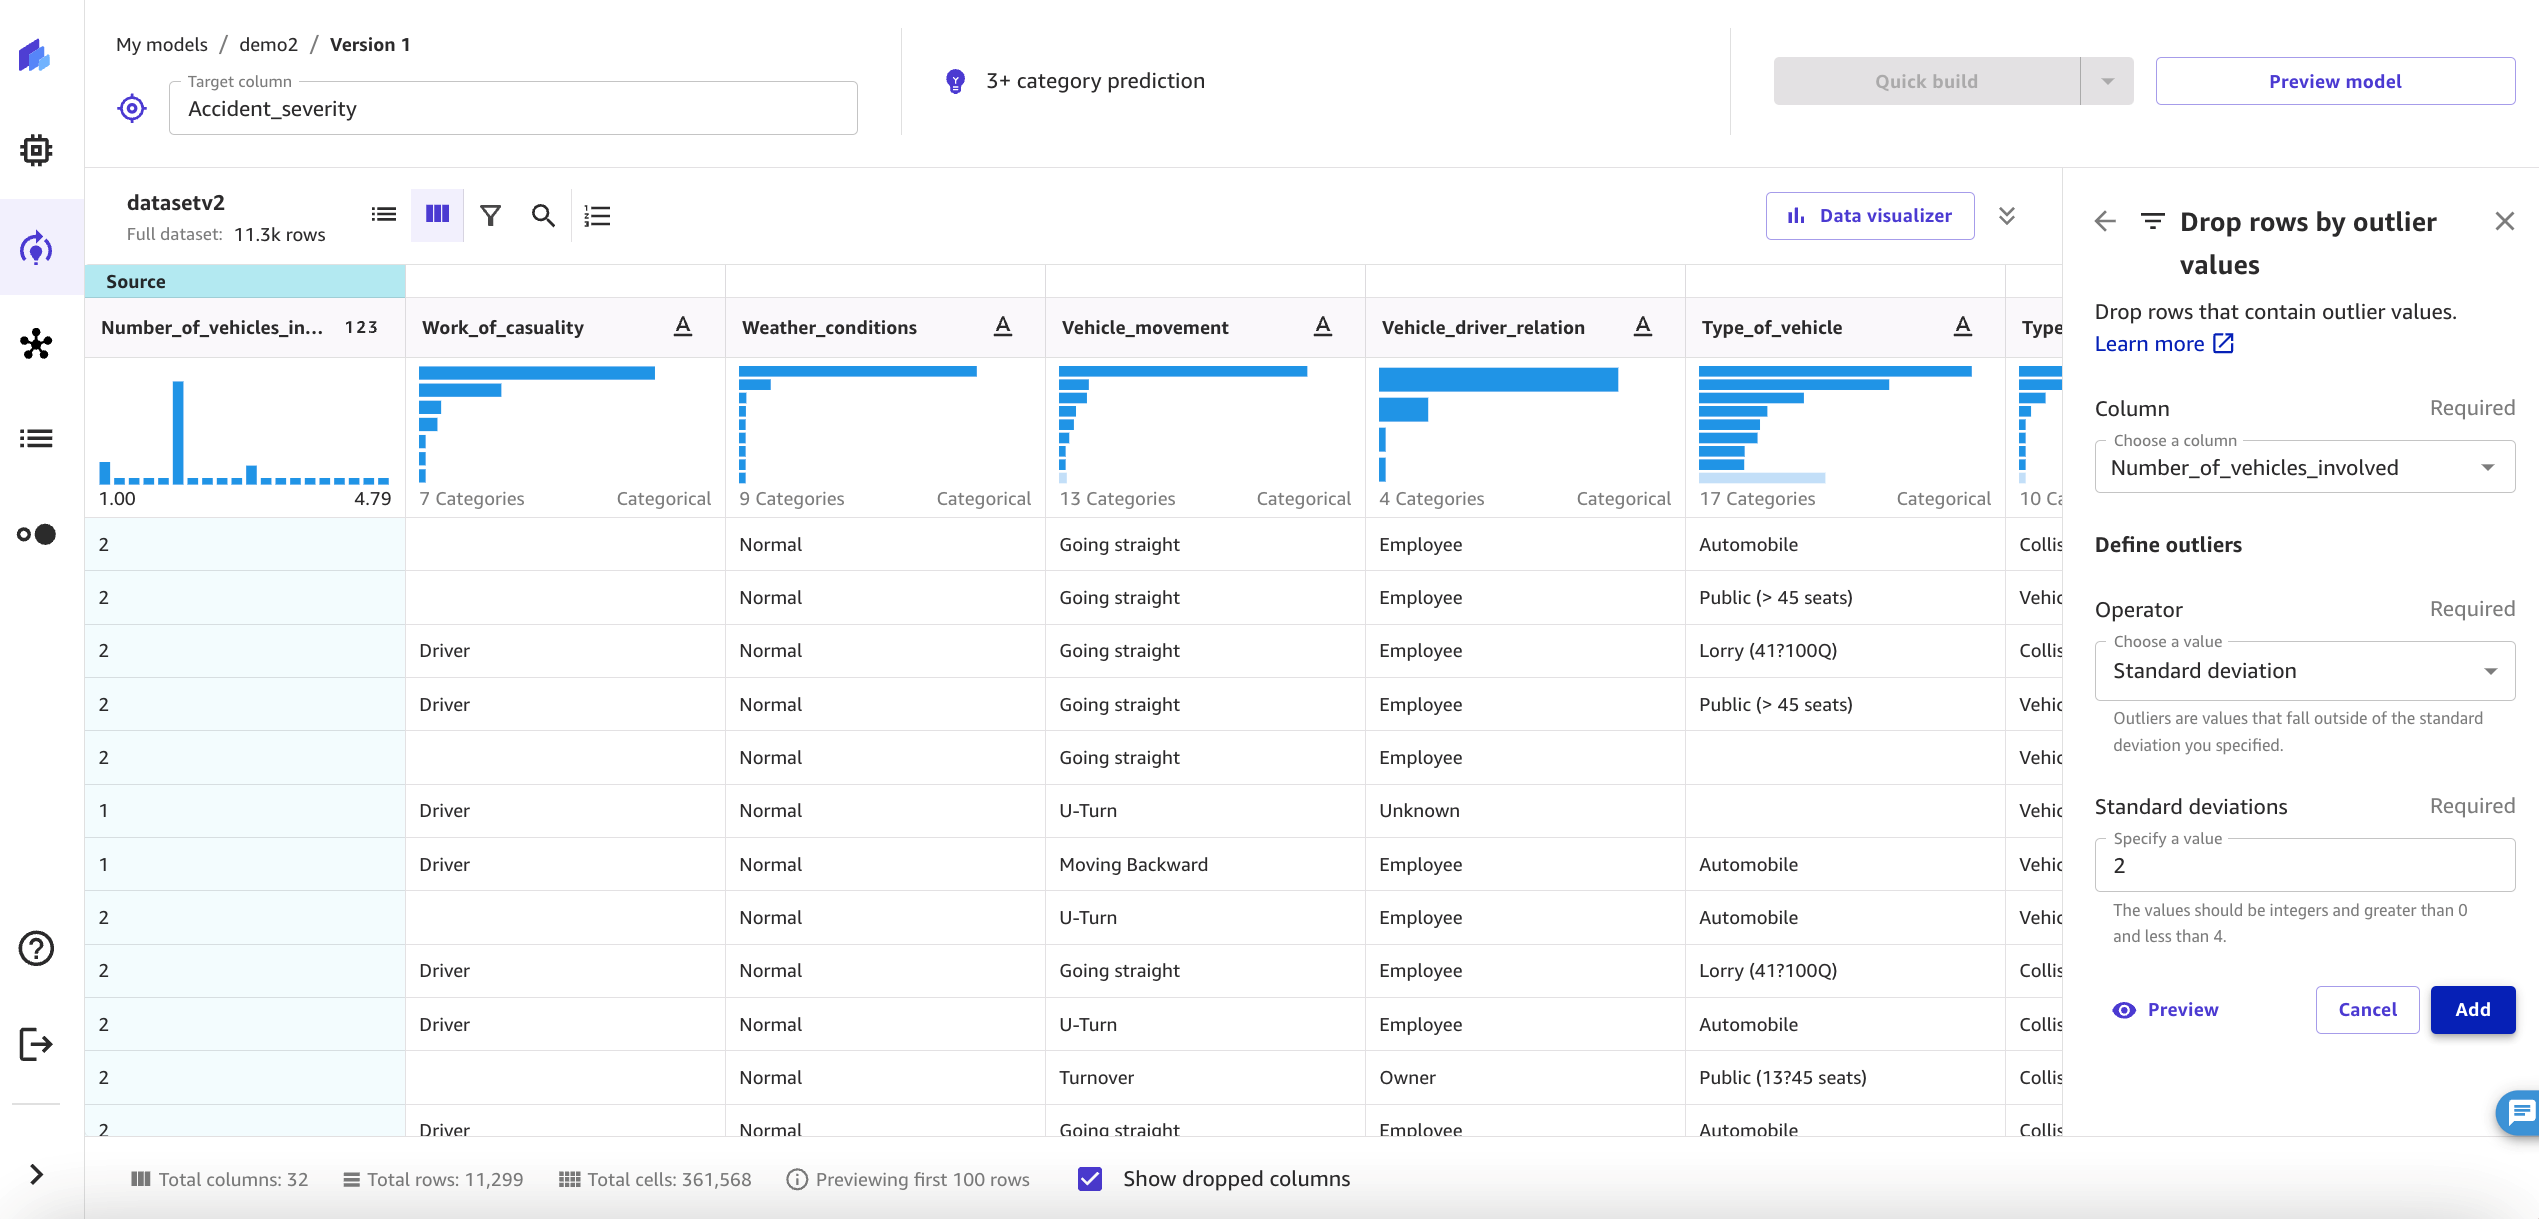Go to the demo2 breadcrumb
The width and height of the screenshot is (2539, 1219).
click(x=268, y=45)
